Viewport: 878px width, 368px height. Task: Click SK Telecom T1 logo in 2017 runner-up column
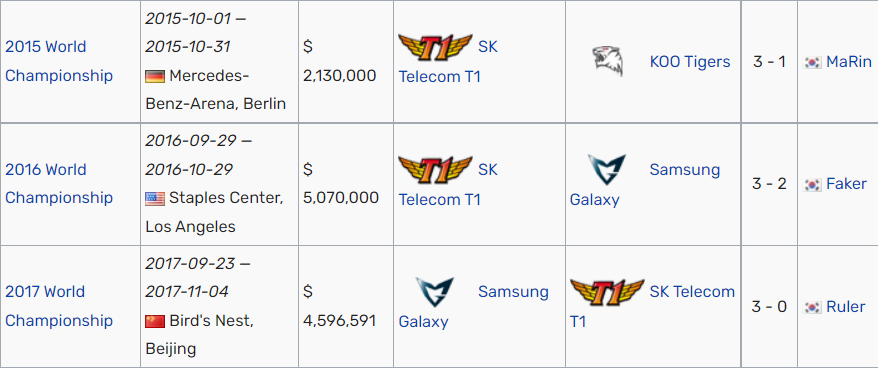607,292
